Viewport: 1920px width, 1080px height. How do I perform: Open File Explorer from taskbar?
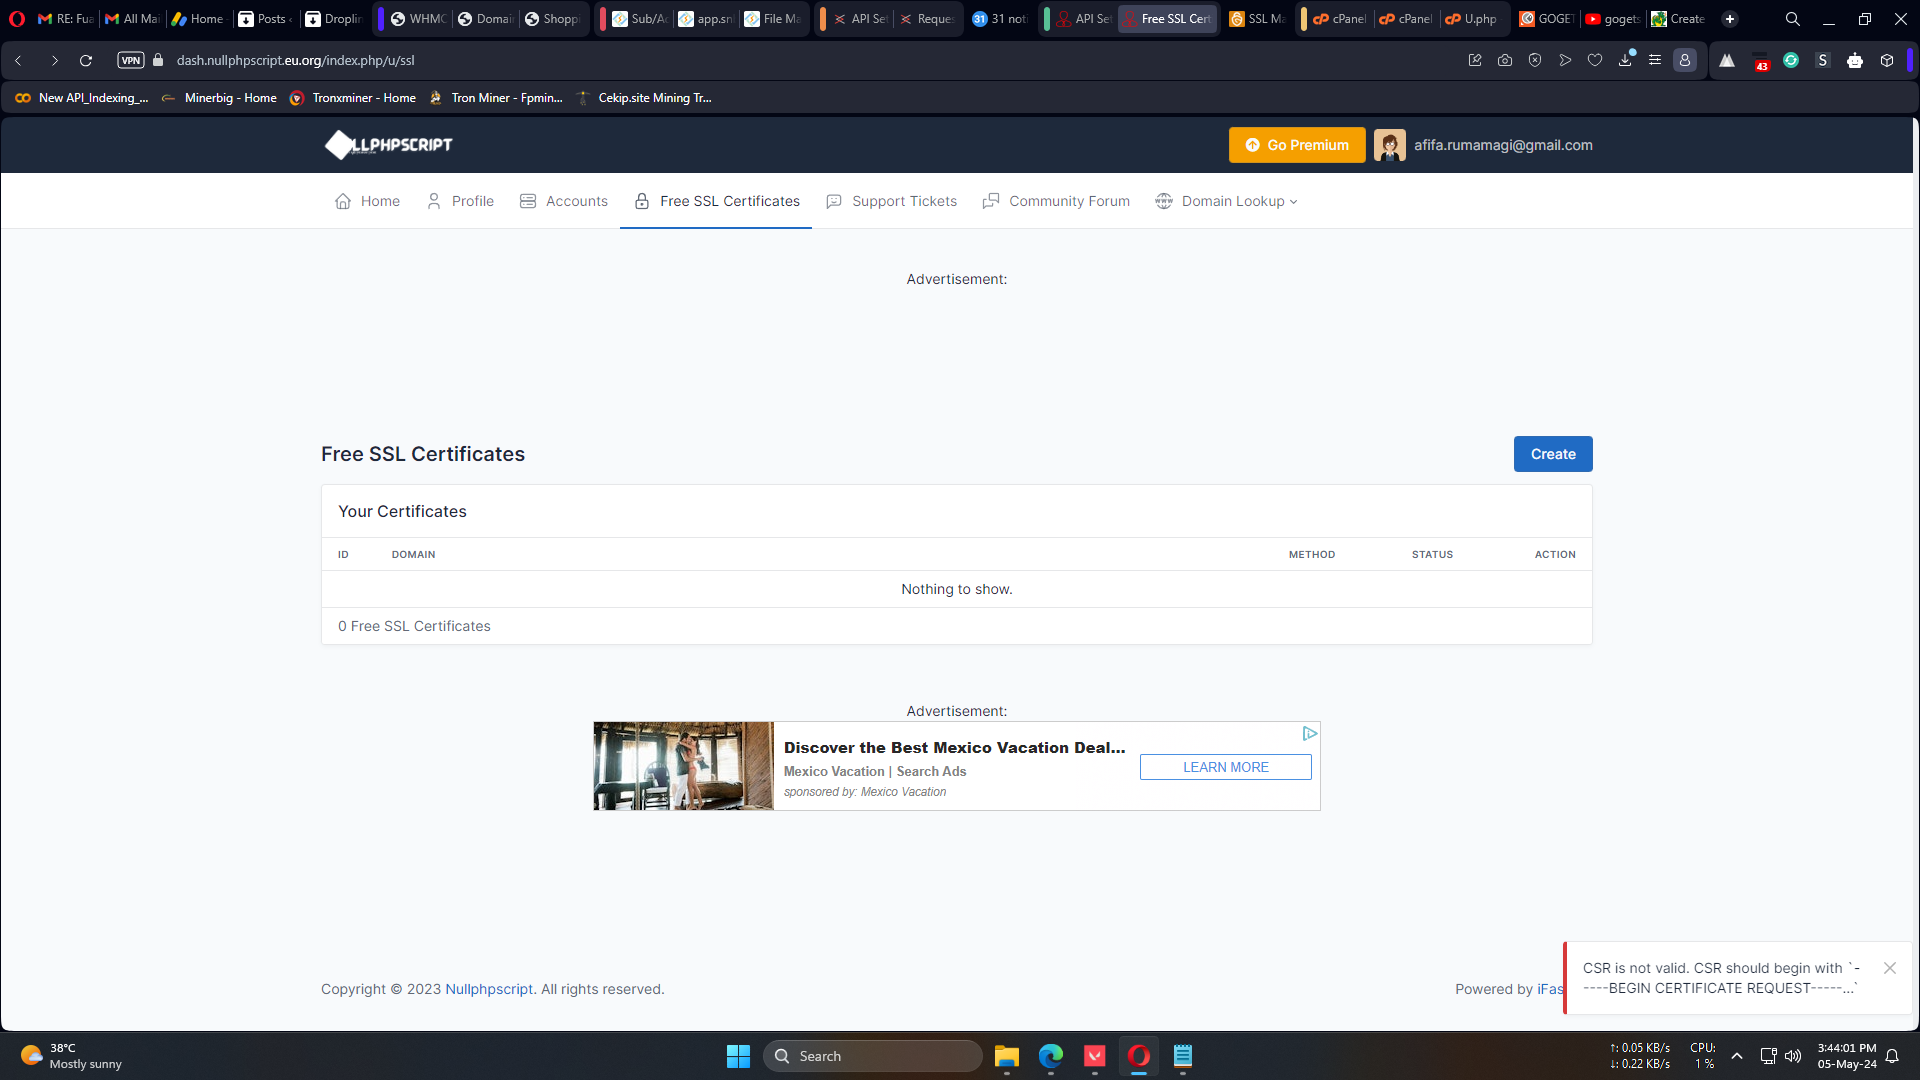point(1006,1056)
